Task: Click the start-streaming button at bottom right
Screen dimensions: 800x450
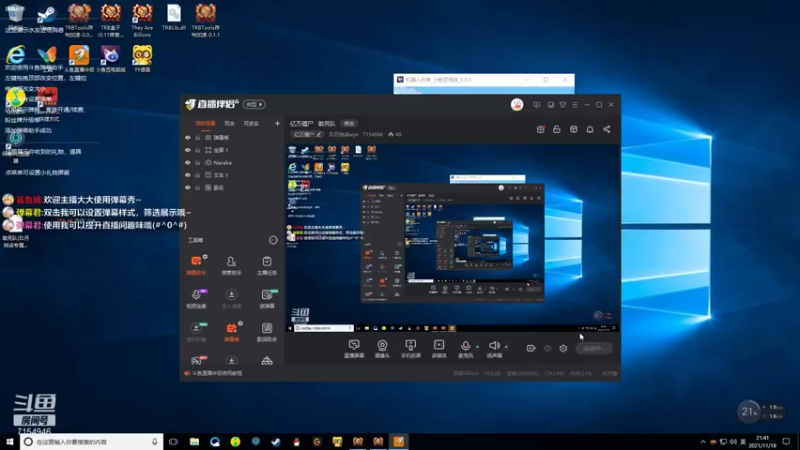Action: [x=594, y=348]
